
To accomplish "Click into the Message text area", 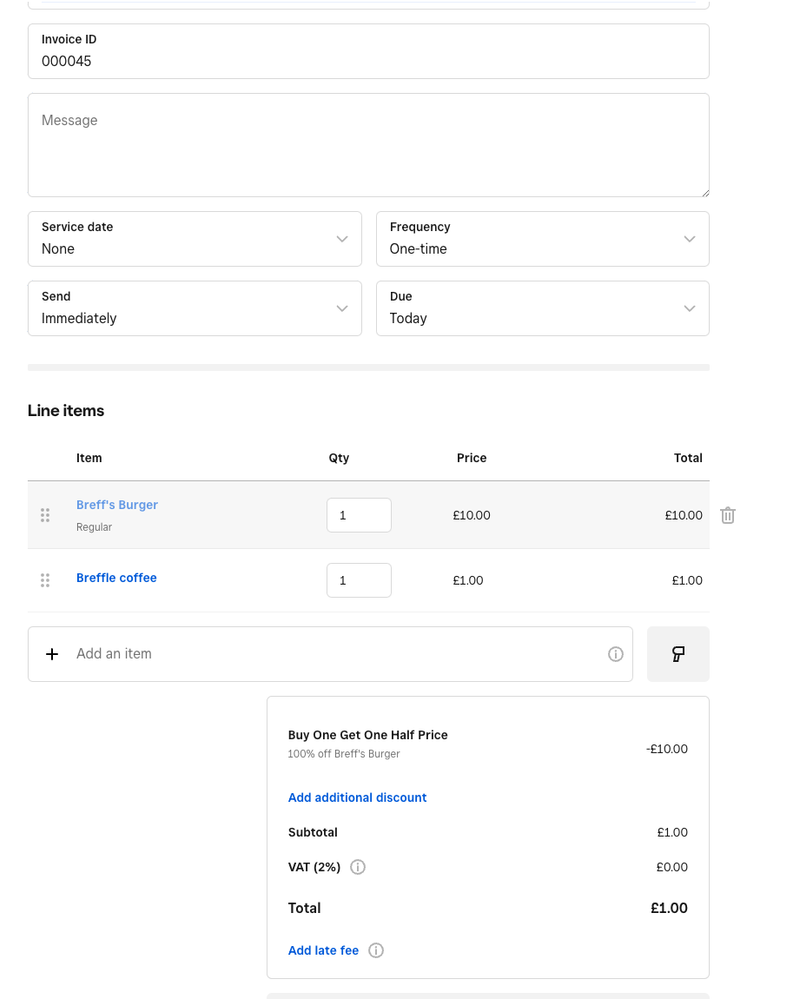I will [x=368, y=145].
